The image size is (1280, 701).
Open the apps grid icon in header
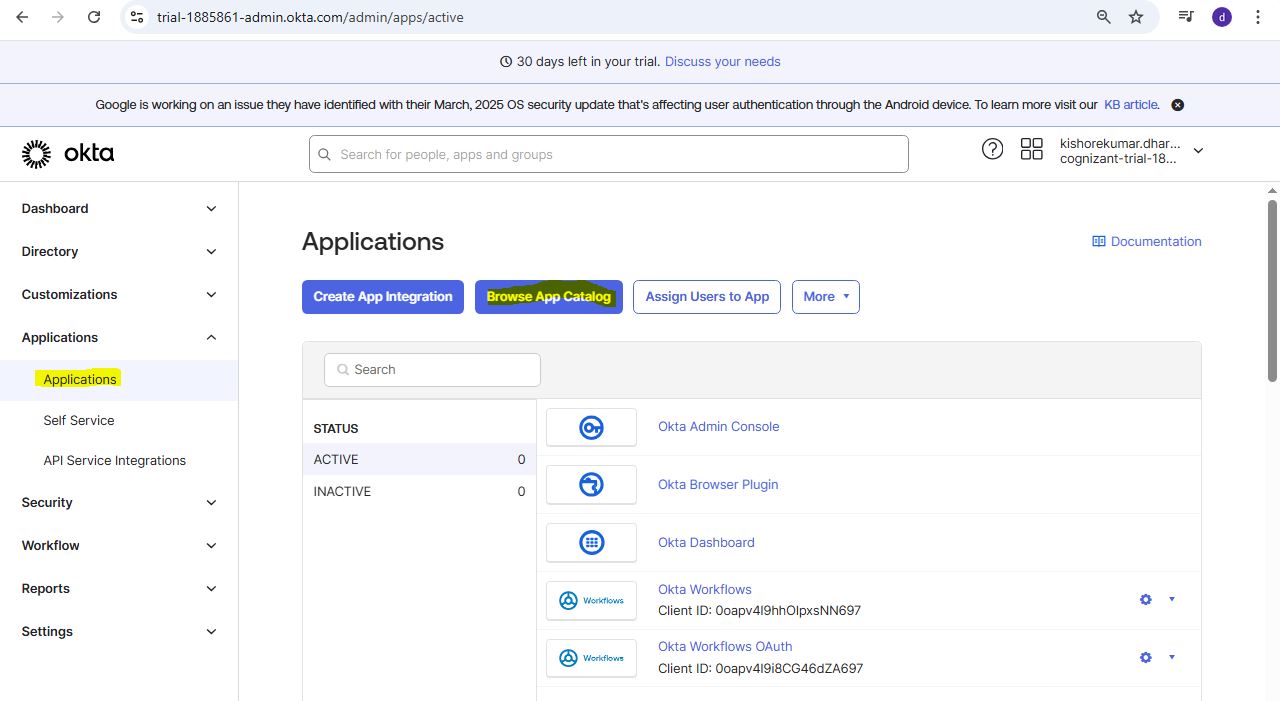pos(1031,149)
